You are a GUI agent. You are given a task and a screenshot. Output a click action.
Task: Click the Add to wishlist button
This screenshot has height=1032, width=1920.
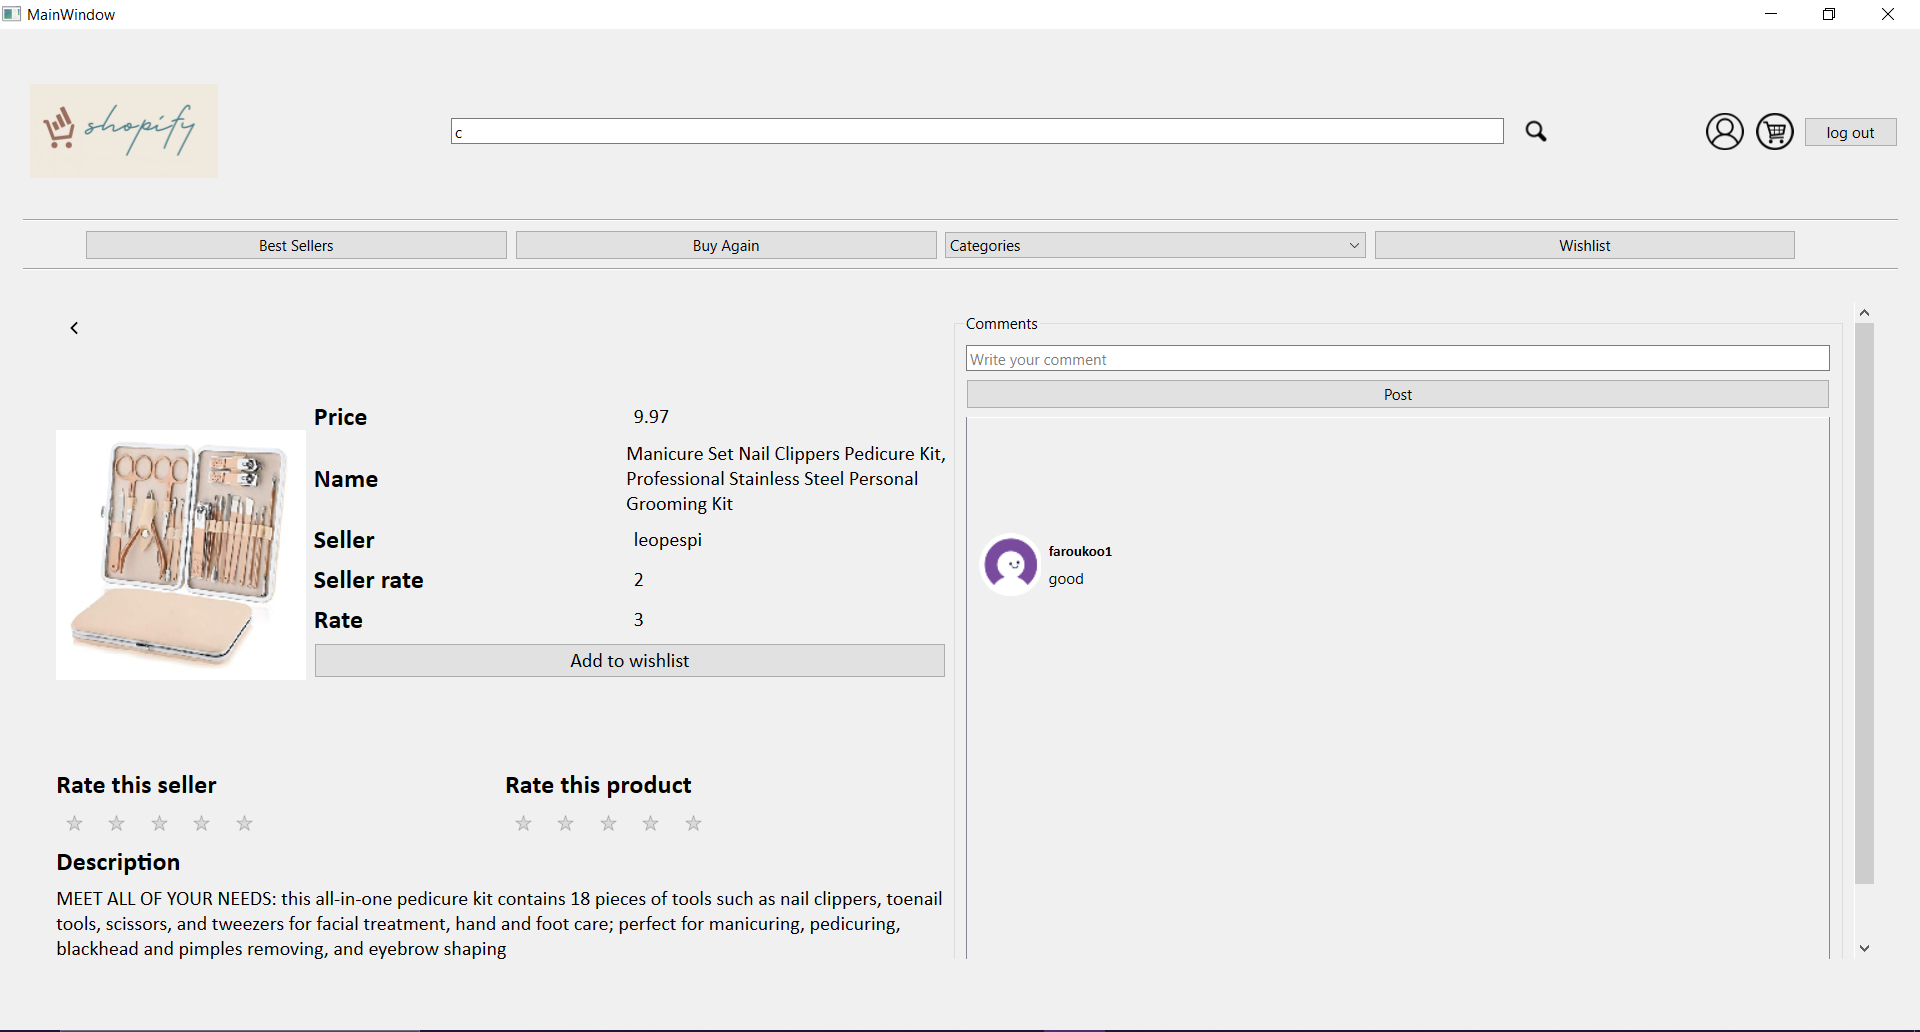pos(630,661)
